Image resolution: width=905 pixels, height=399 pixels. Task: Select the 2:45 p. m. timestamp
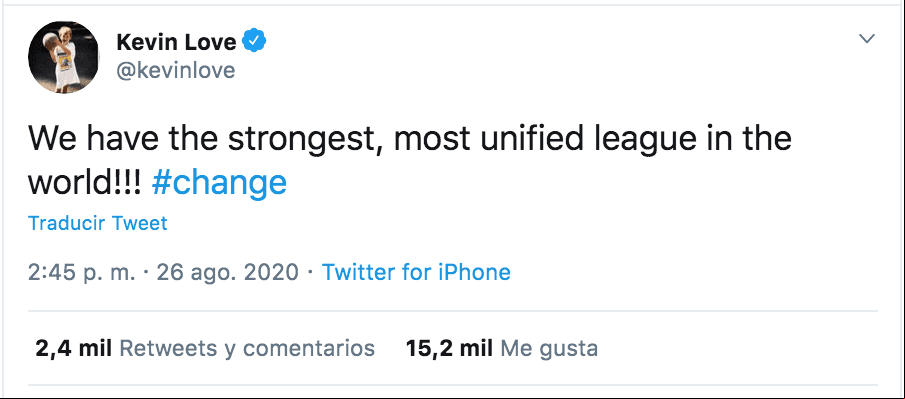pos(81,271)
